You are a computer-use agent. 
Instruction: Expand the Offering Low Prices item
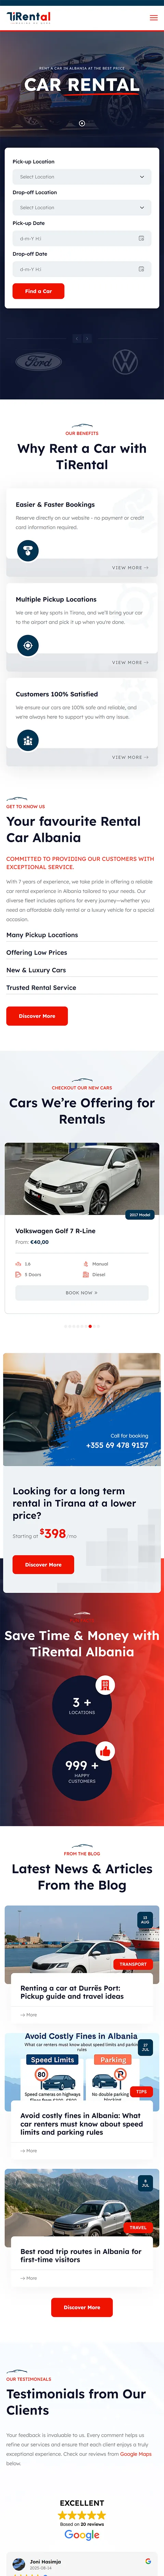pyautogui.click(x=82, y=952)
